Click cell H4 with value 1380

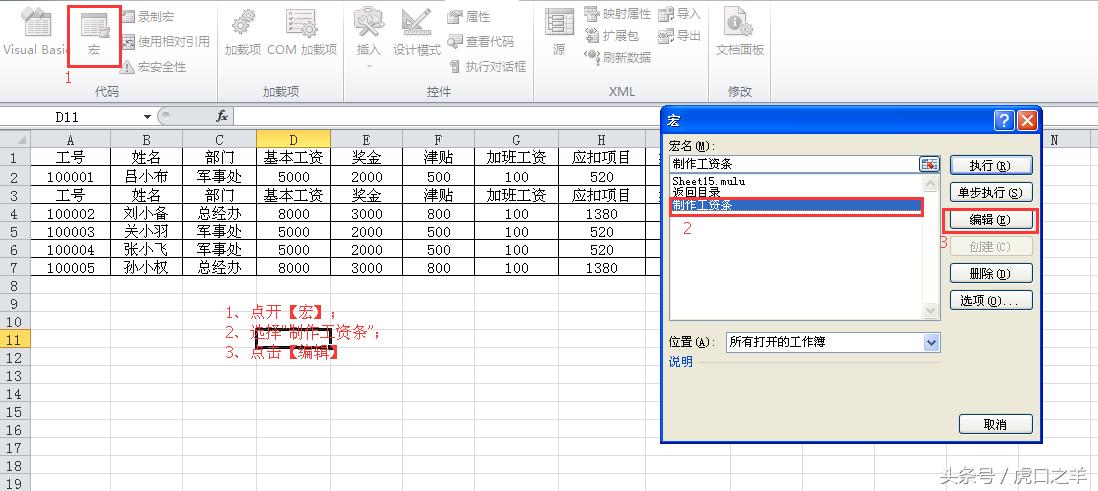tap(602, 214)
